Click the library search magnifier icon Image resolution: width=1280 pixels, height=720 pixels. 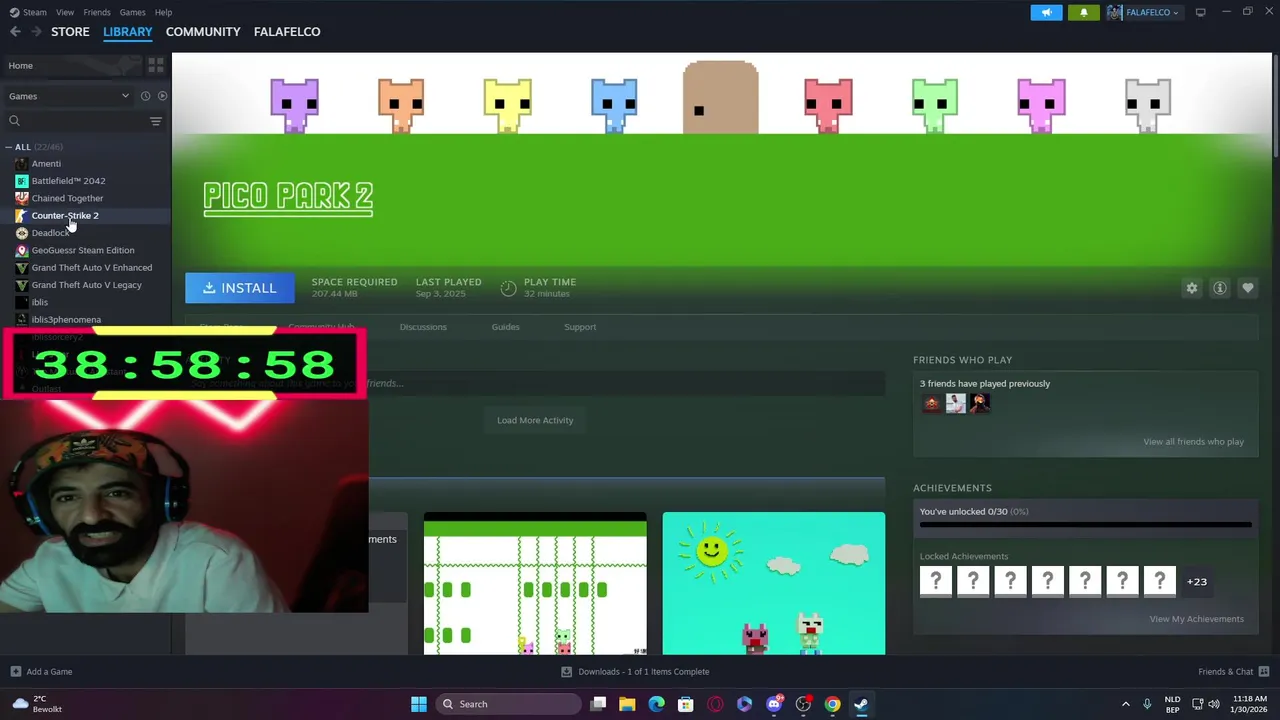[14, 121]
